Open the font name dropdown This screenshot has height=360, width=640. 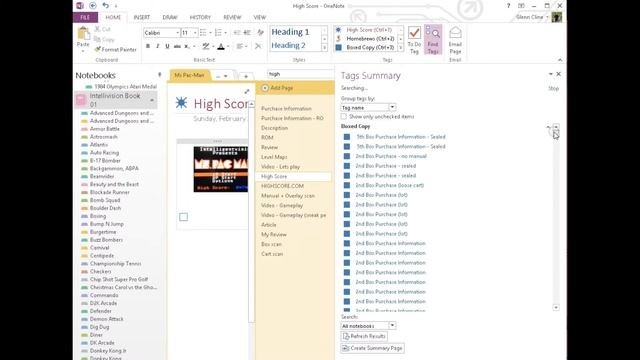[x=178, y=33]
